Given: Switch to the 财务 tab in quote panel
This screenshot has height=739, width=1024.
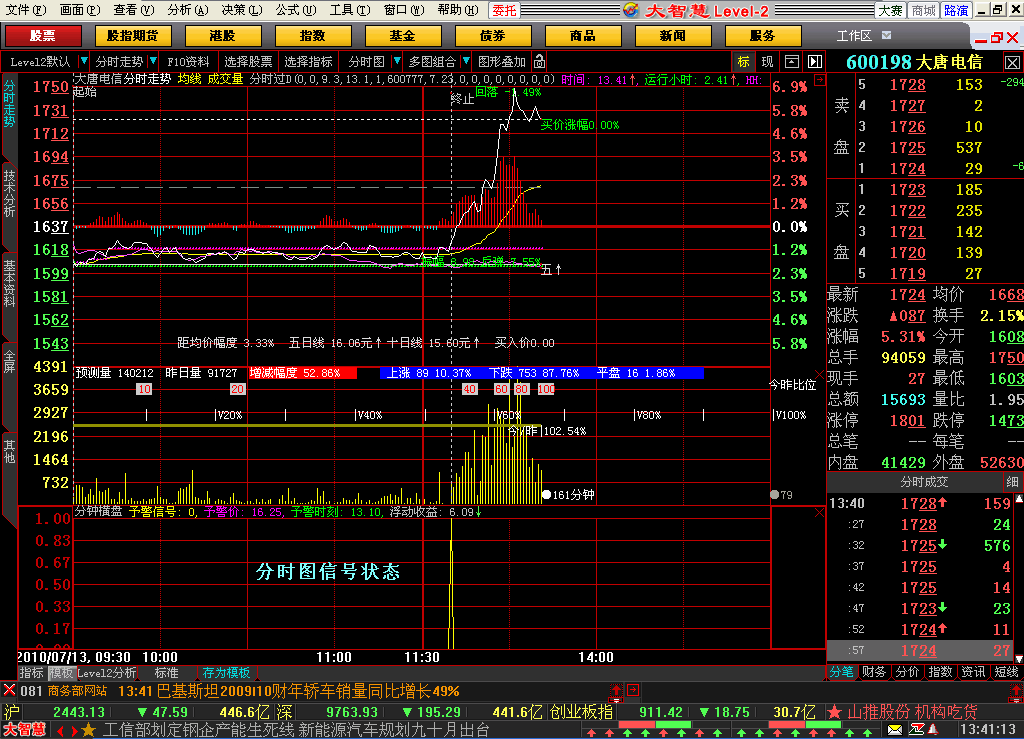Looking at the screenshot, I should point(874,672).
